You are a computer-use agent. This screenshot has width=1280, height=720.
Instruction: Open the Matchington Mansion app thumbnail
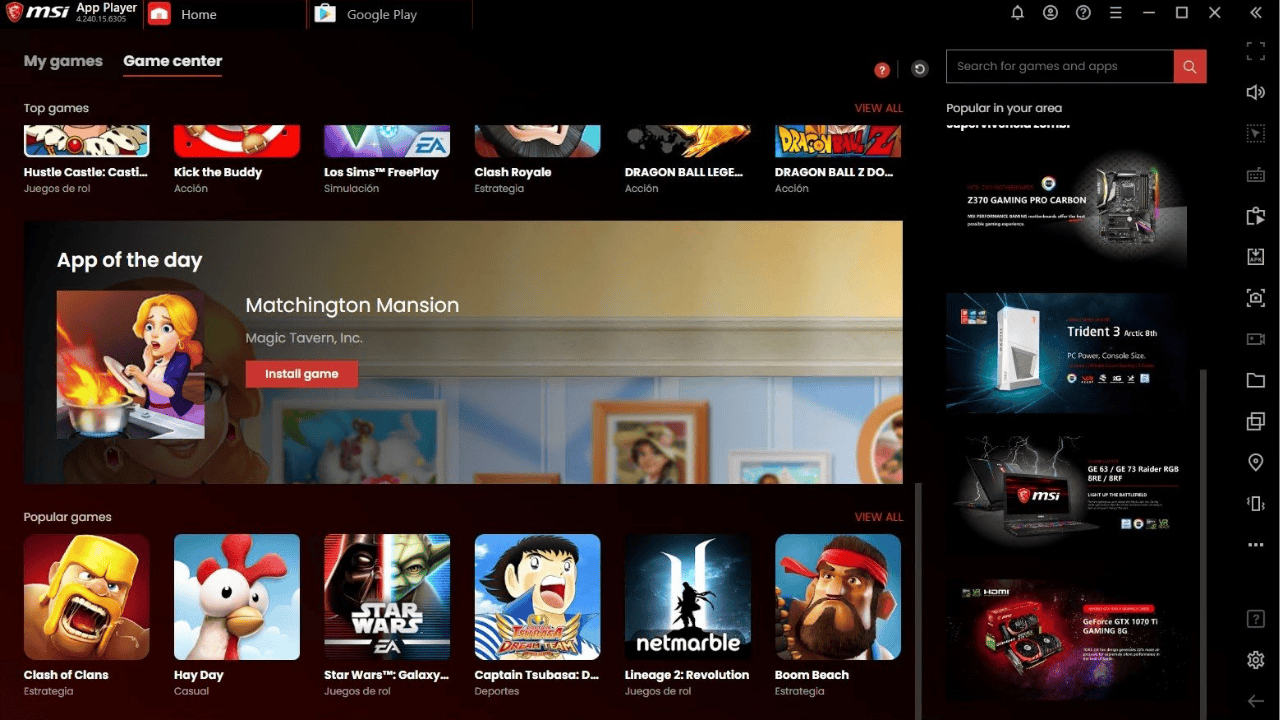coord(131,365)
